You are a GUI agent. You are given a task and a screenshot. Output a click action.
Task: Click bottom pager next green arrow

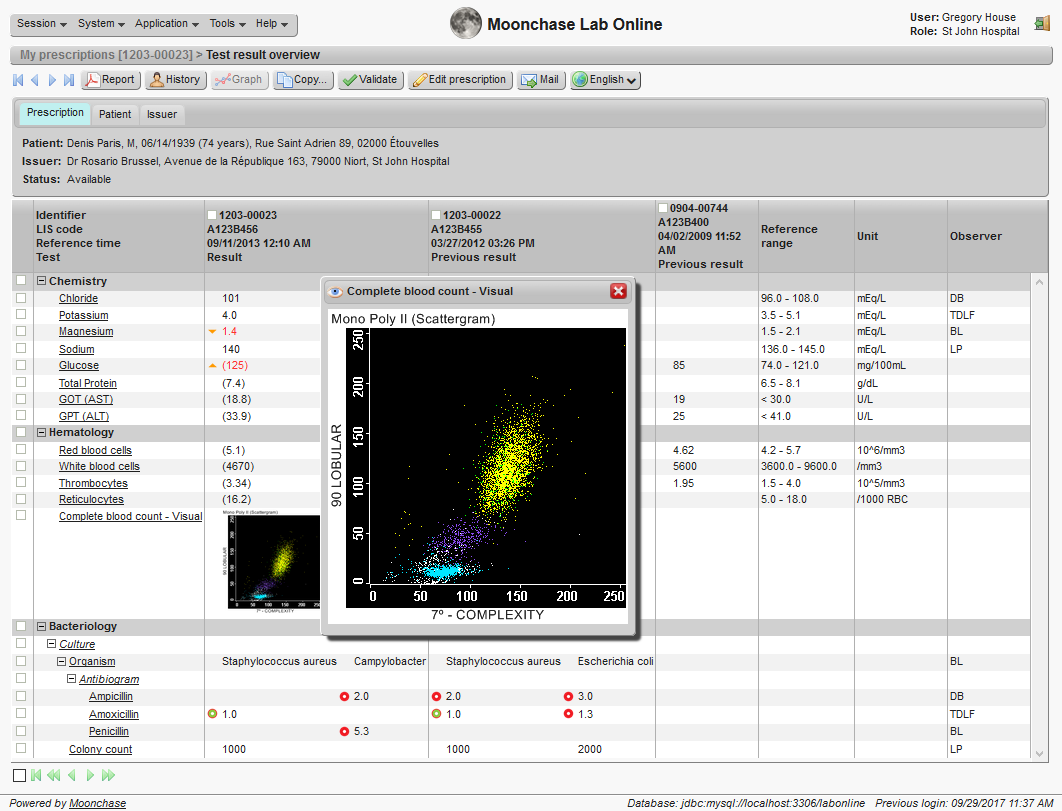90,775
